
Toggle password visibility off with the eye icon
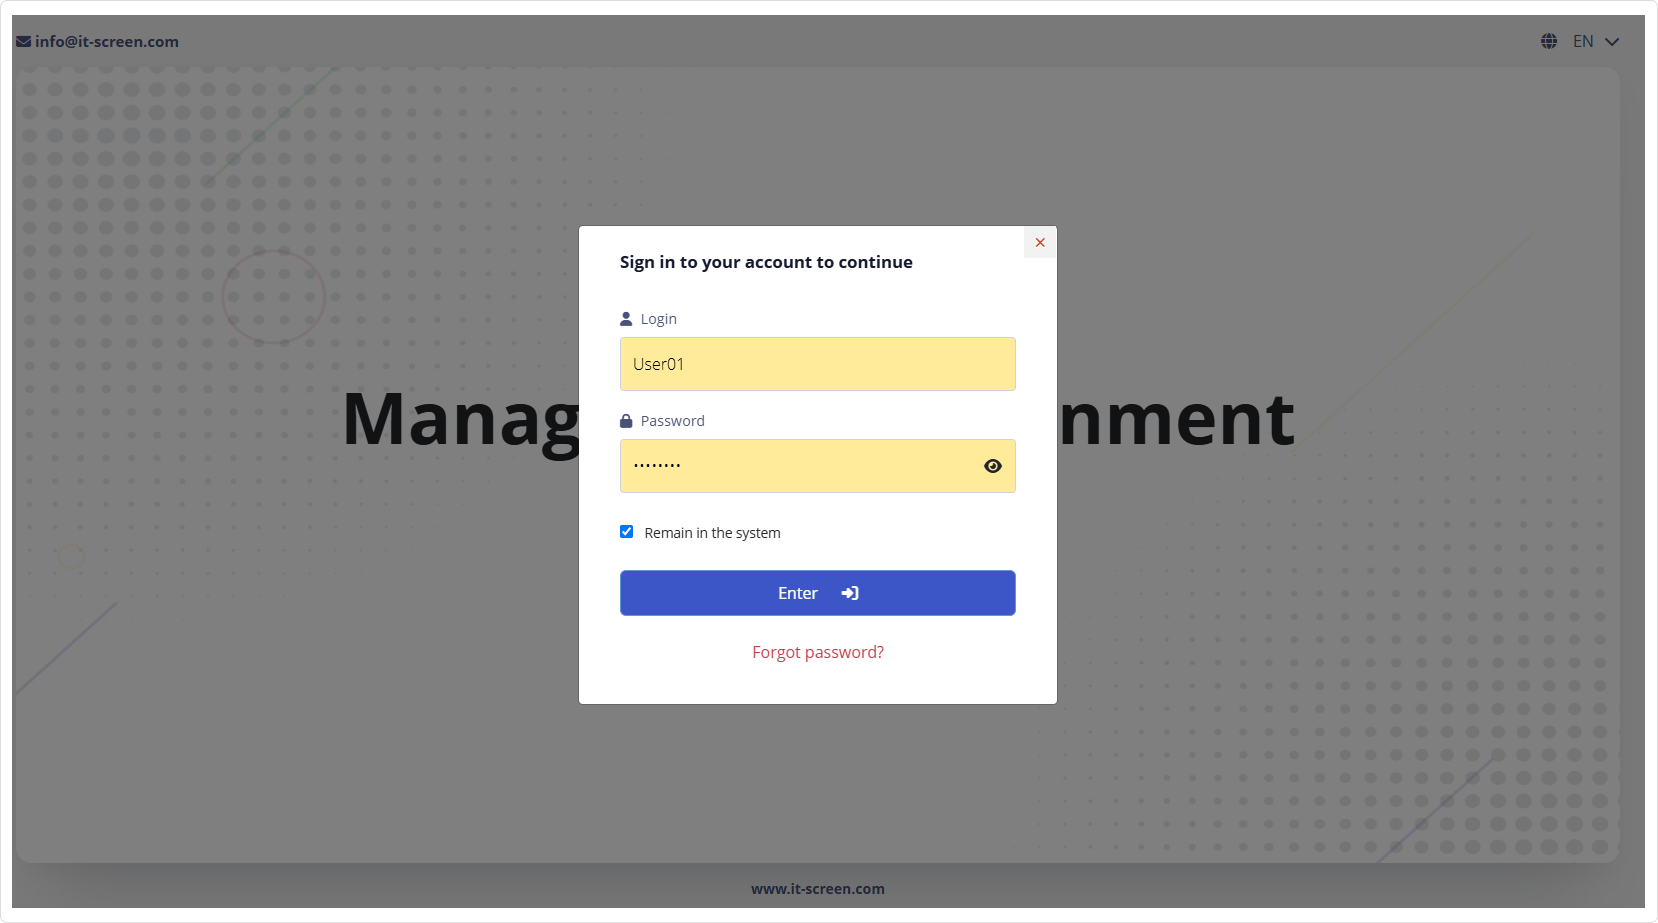point(992,465)
